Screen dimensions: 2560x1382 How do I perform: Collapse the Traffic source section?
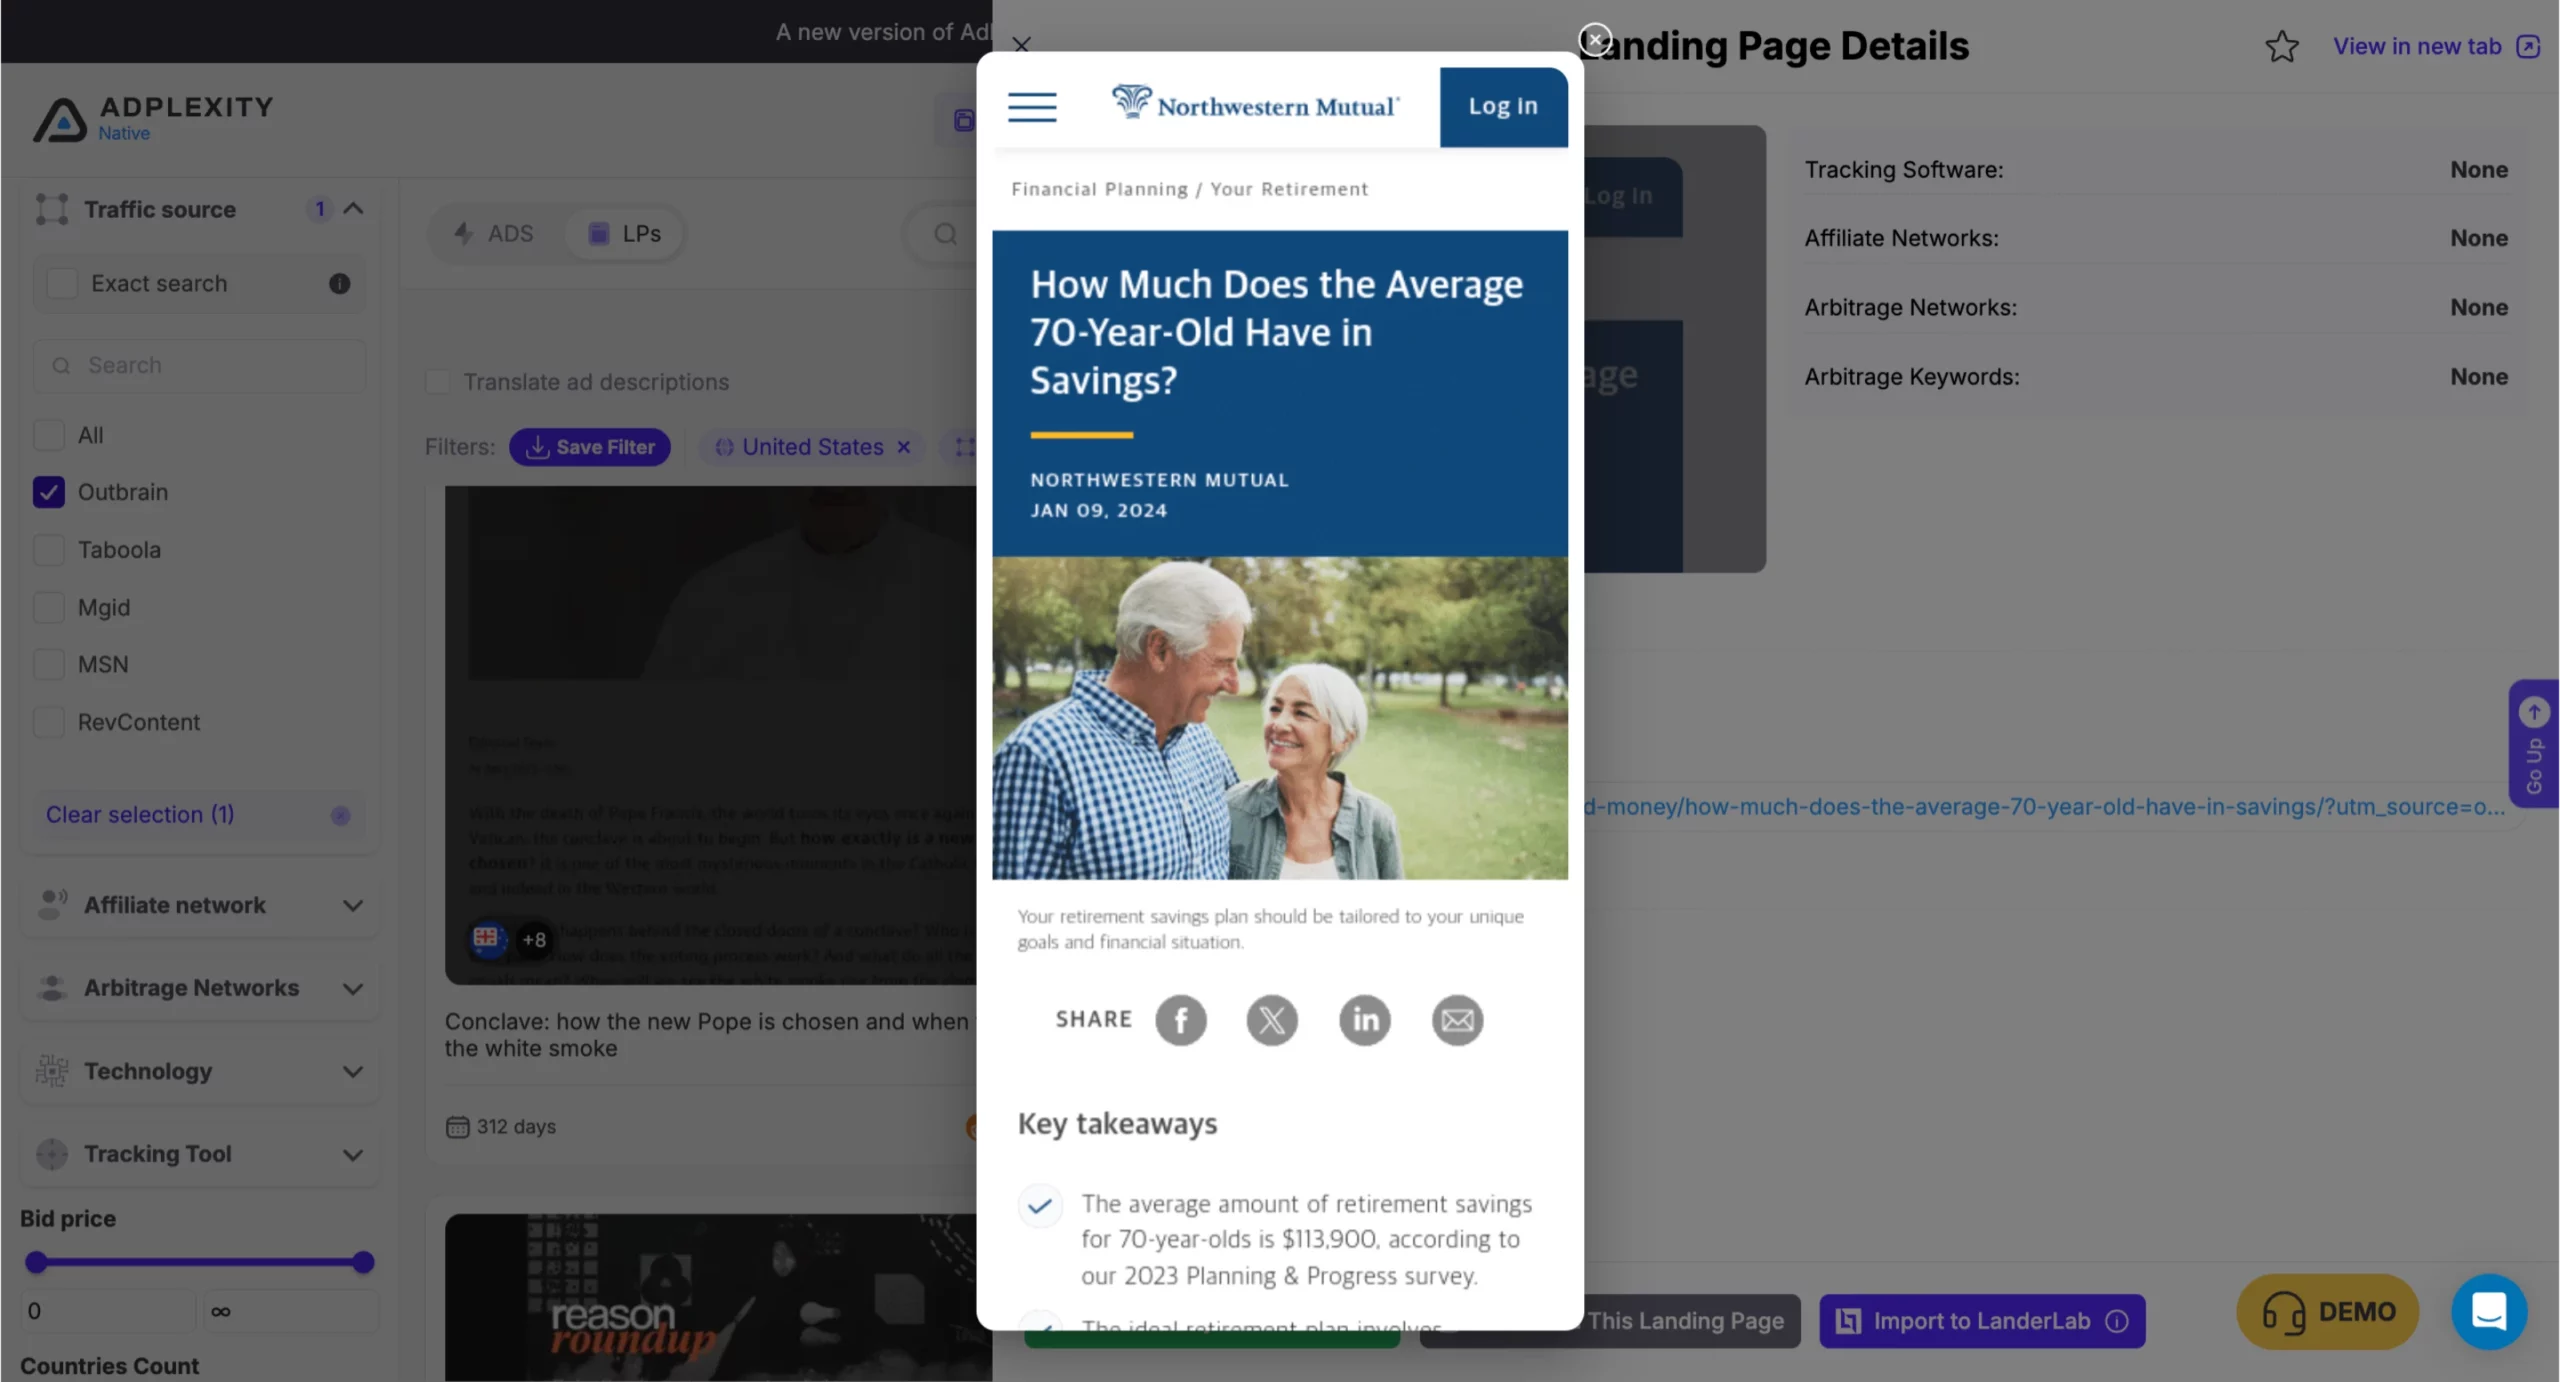[x=353, y=209]
